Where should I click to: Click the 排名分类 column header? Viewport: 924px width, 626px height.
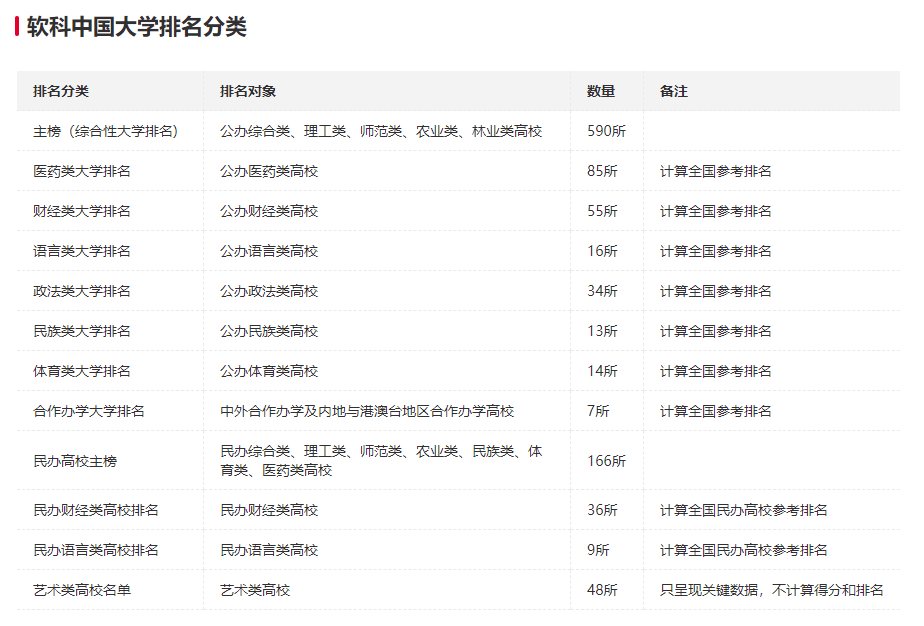click(55, 90)
